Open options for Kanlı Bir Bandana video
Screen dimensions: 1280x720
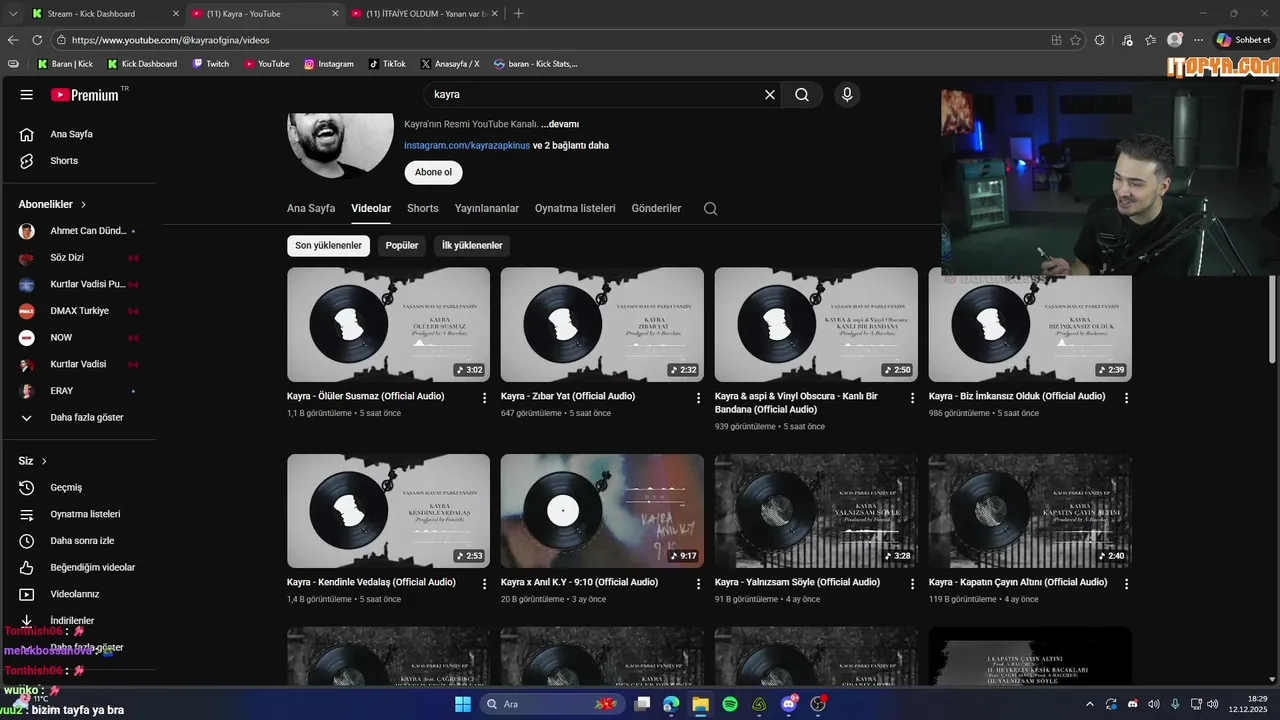click(912, 398)
